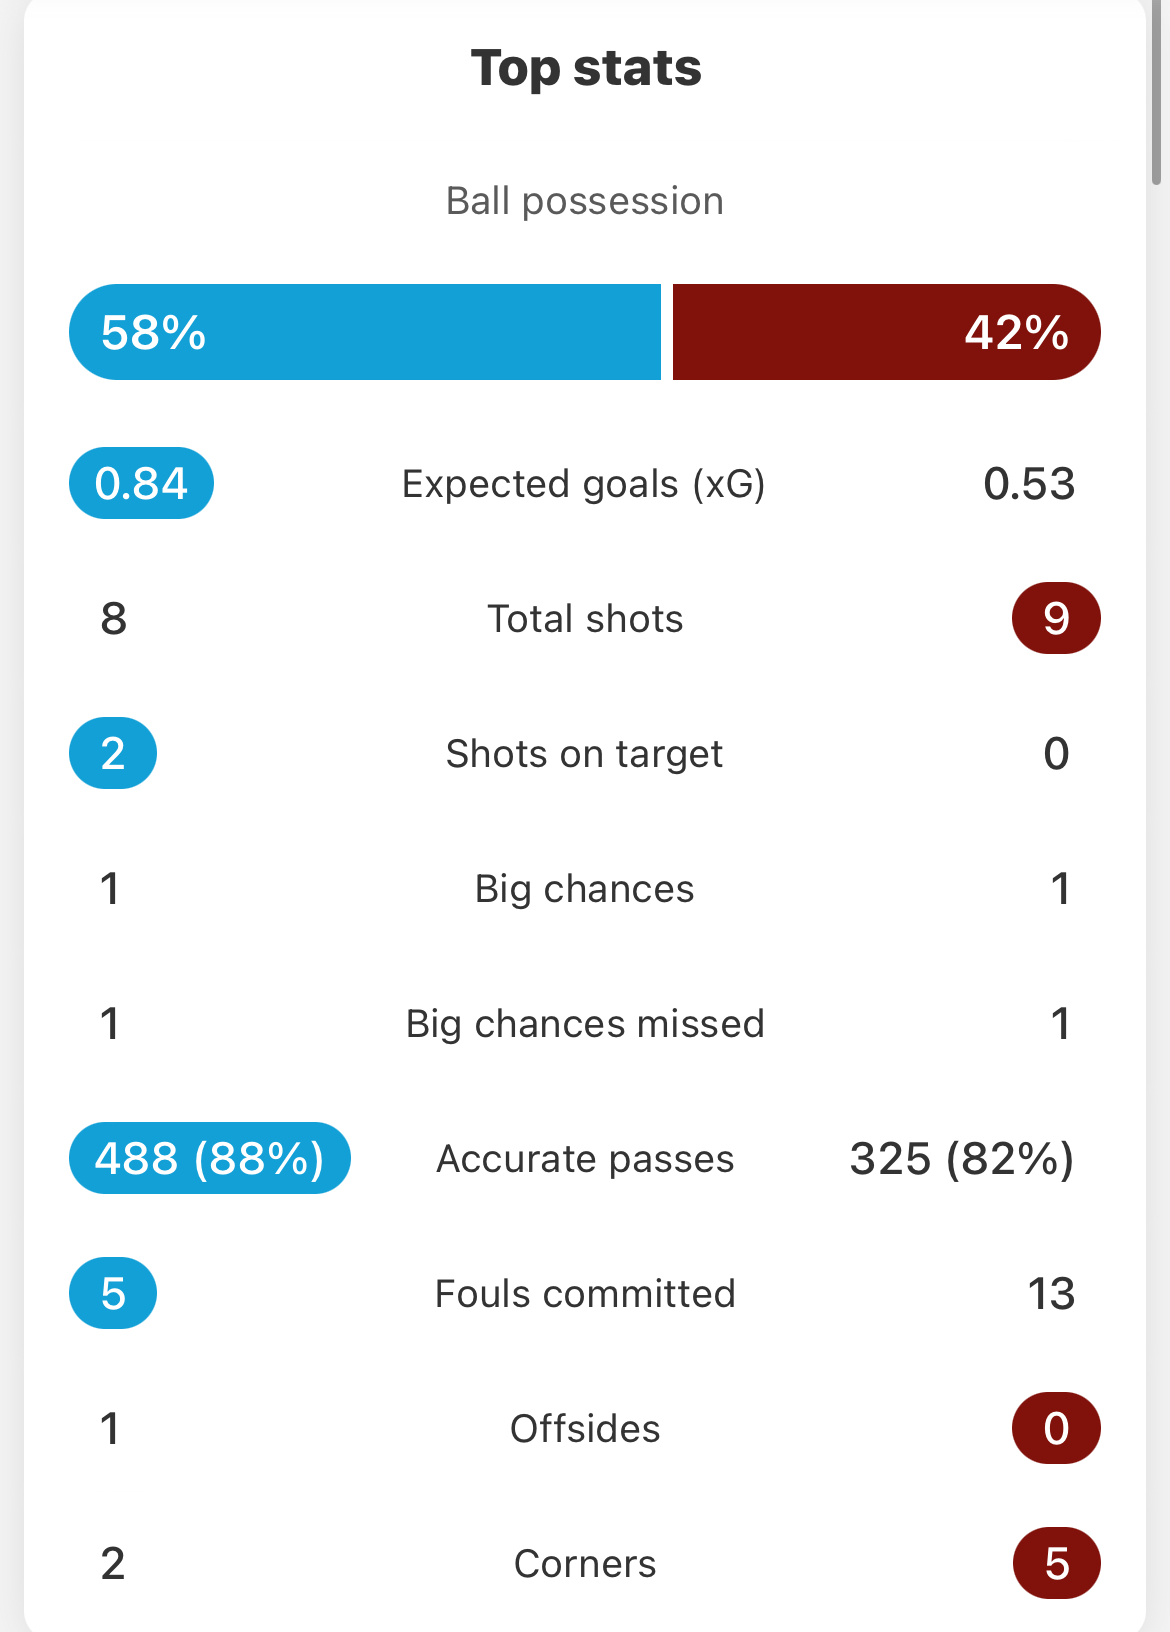The width and height of the screenshot is (1170, 1632).
Task: Tap the red 5 corners badge
Action: tap(1056, 1563)
